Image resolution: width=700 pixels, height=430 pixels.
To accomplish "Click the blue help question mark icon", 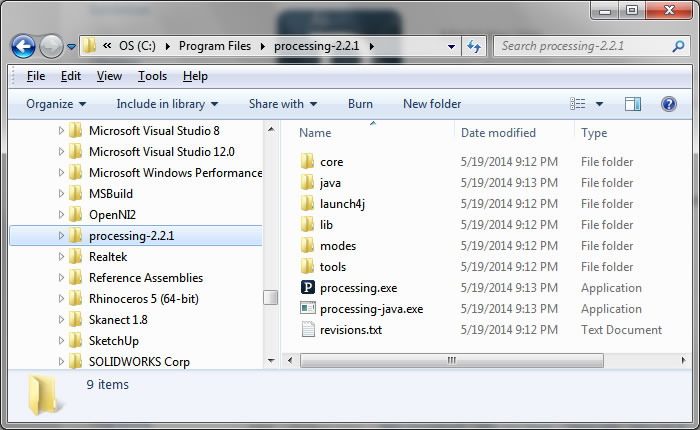I will [668, 104].
